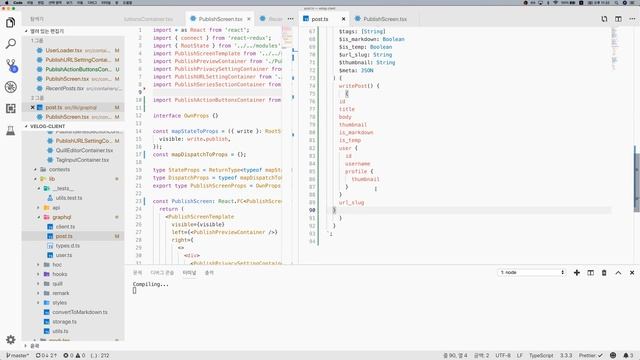Create a new terminal with plus icon
The width and height of the screenshot is (640, 360).
577,273
